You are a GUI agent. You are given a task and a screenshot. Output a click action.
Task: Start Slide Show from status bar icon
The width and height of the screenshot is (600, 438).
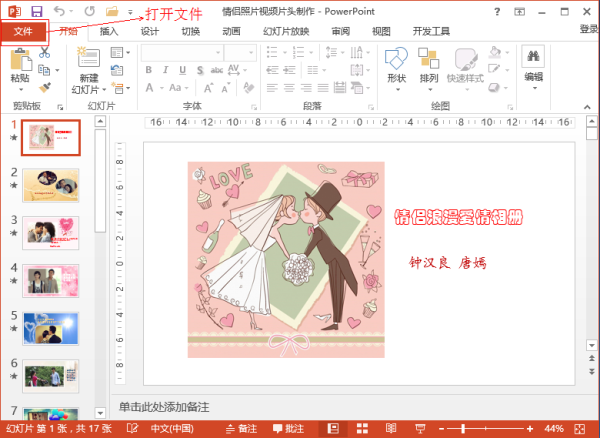point(420,429)
